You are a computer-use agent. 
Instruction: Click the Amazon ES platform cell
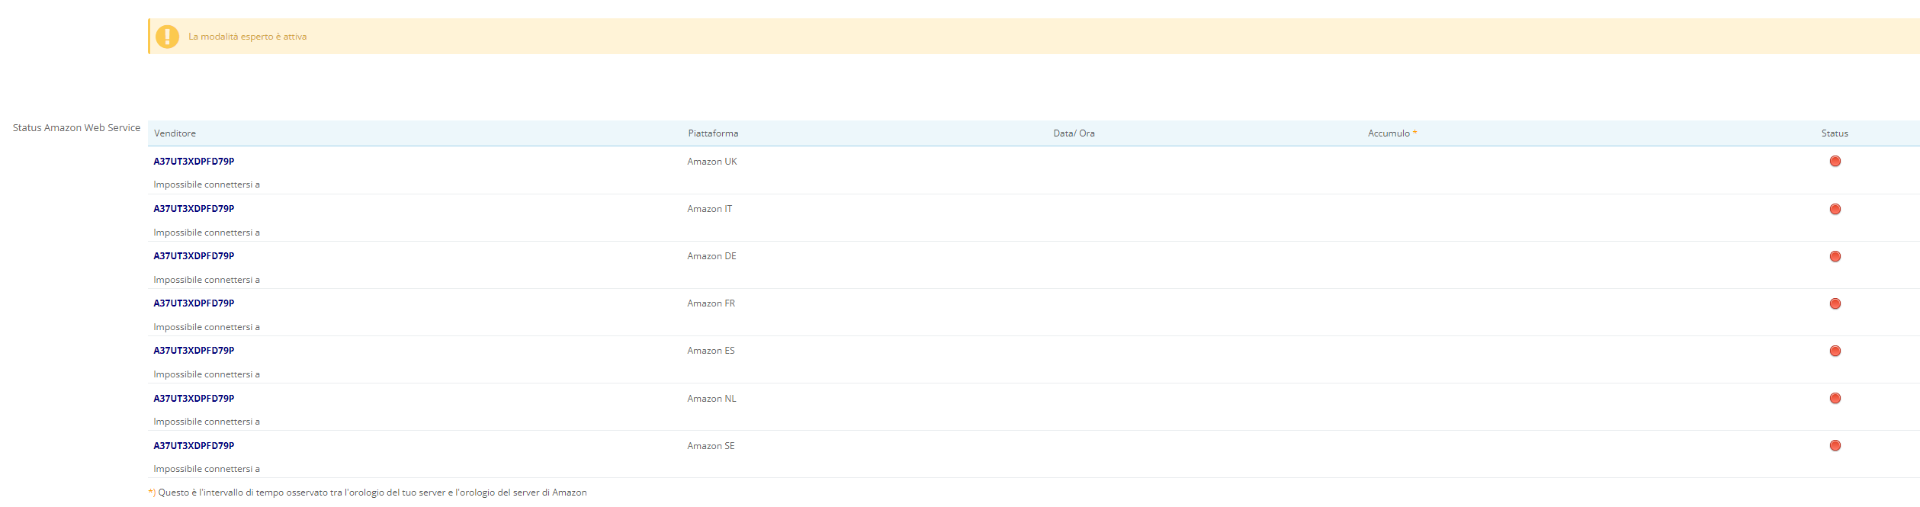[711, 351]
